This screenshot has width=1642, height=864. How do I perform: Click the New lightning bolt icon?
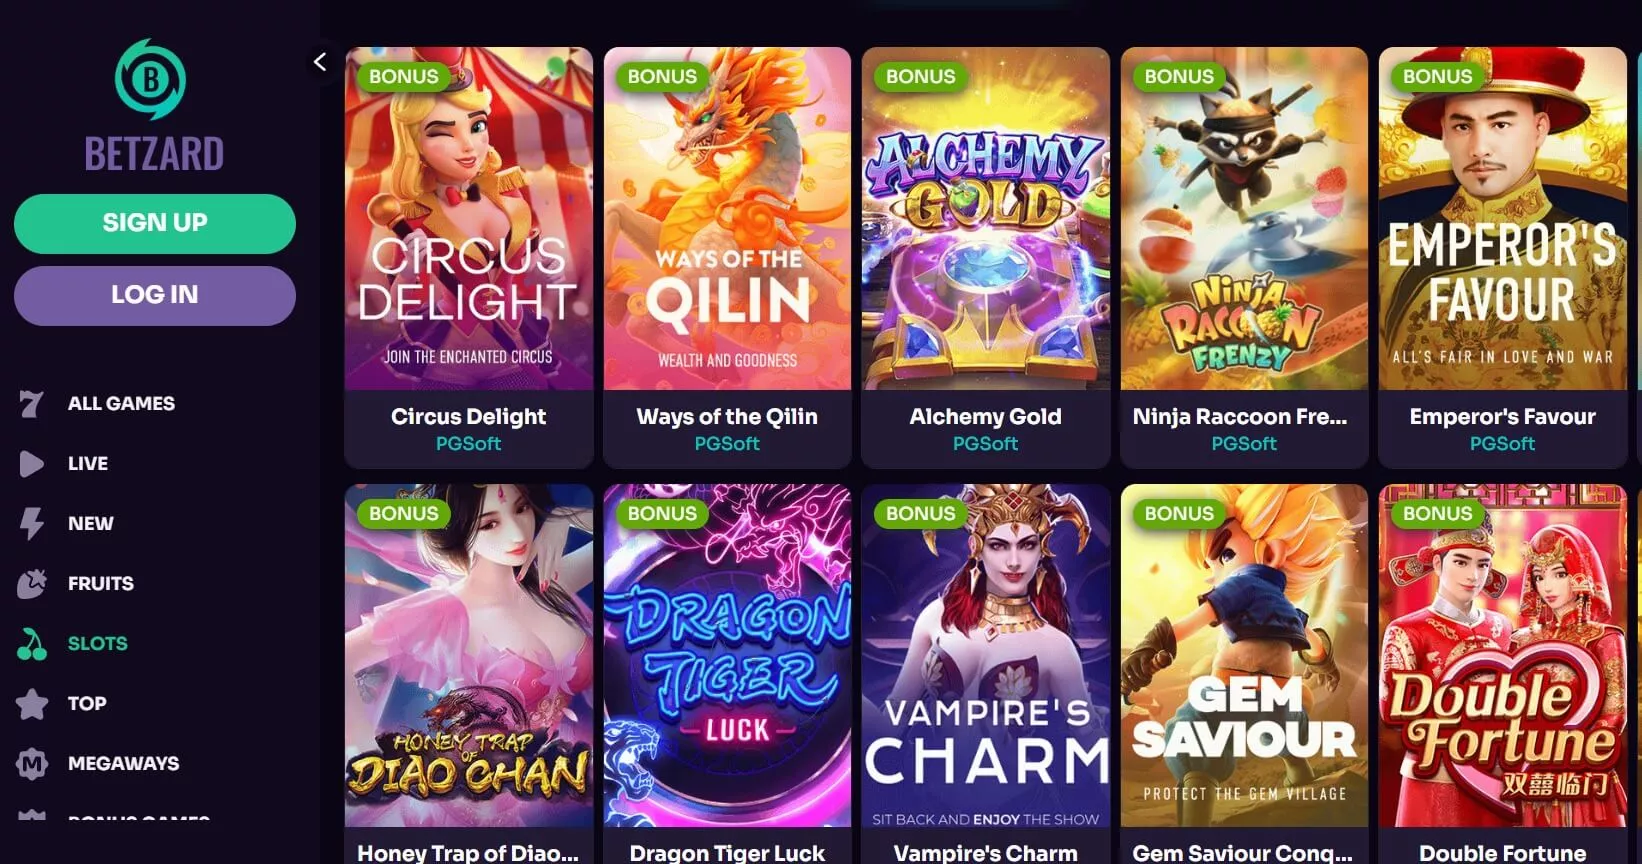point(32,523)
